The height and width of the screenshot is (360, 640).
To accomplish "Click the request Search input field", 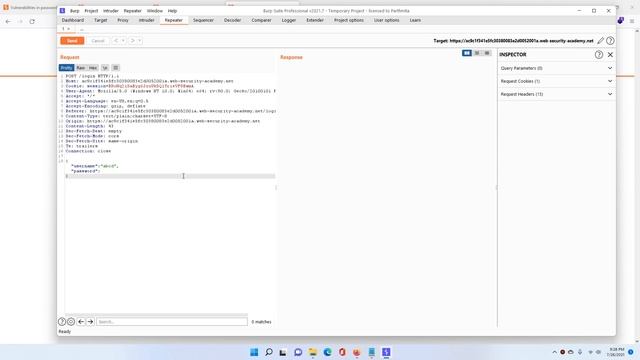I will point(172,322).
